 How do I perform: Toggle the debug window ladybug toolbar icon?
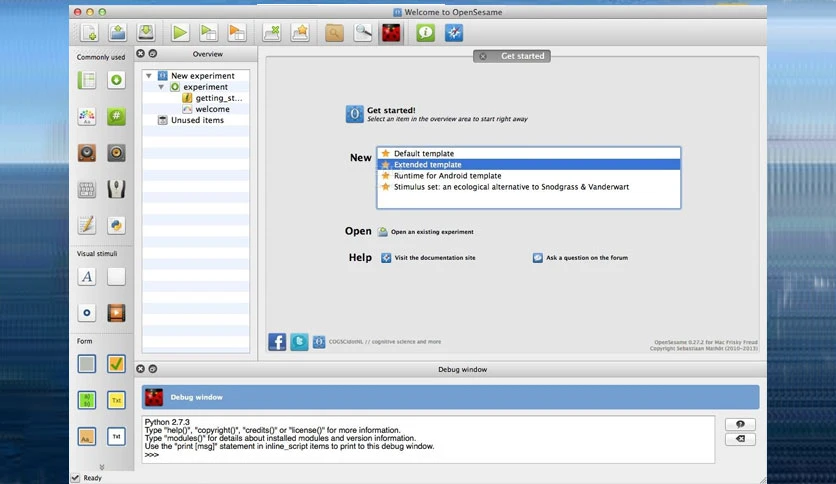point(391,33)
